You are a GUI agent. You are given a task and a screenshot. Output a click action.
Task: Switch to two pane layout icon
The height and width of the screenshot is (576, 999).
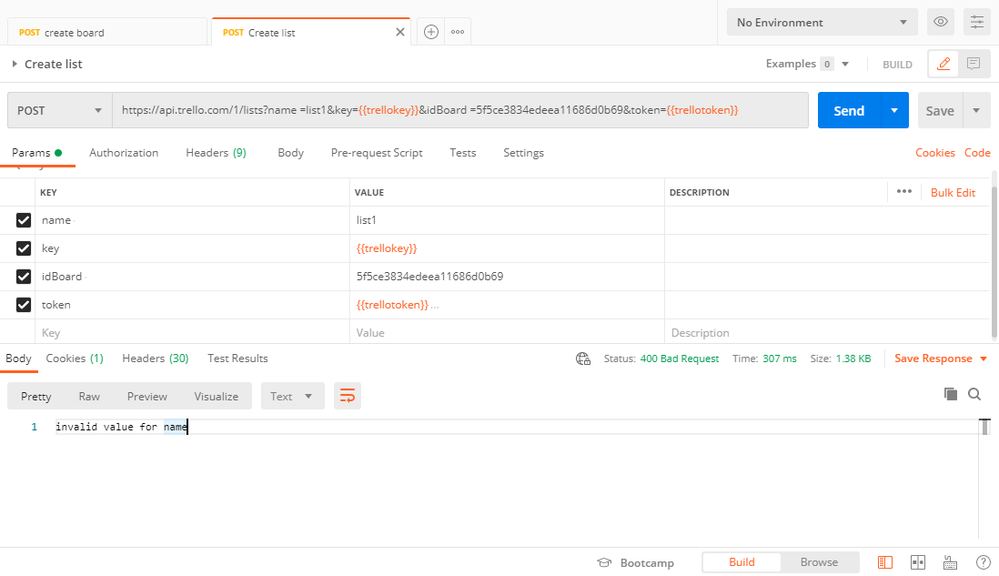coord(918,563)
